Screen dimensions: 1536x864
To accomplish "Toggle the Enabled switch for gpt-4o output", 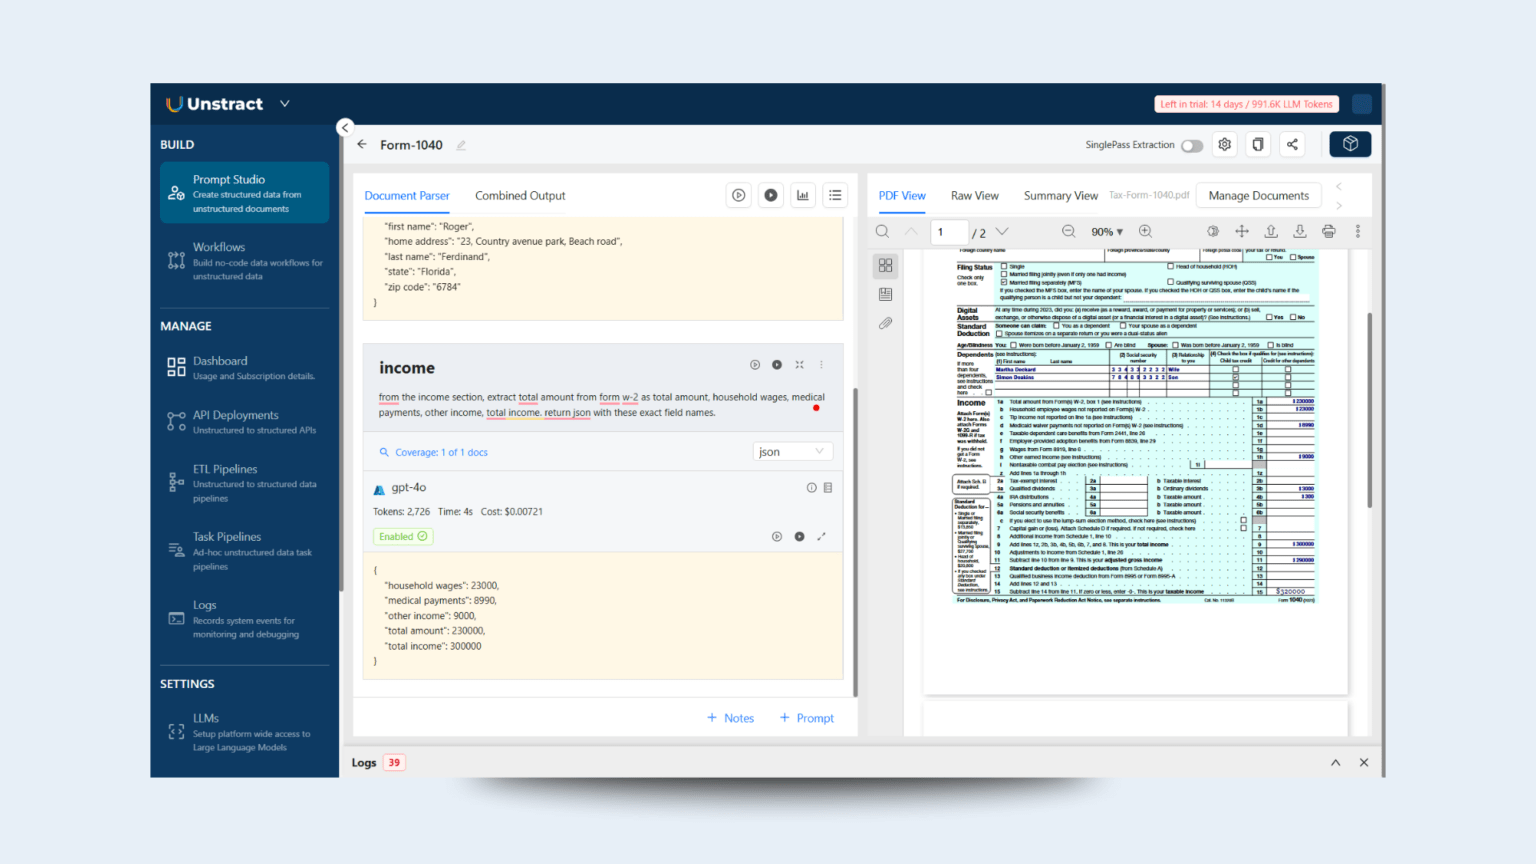I will (402, 536).
